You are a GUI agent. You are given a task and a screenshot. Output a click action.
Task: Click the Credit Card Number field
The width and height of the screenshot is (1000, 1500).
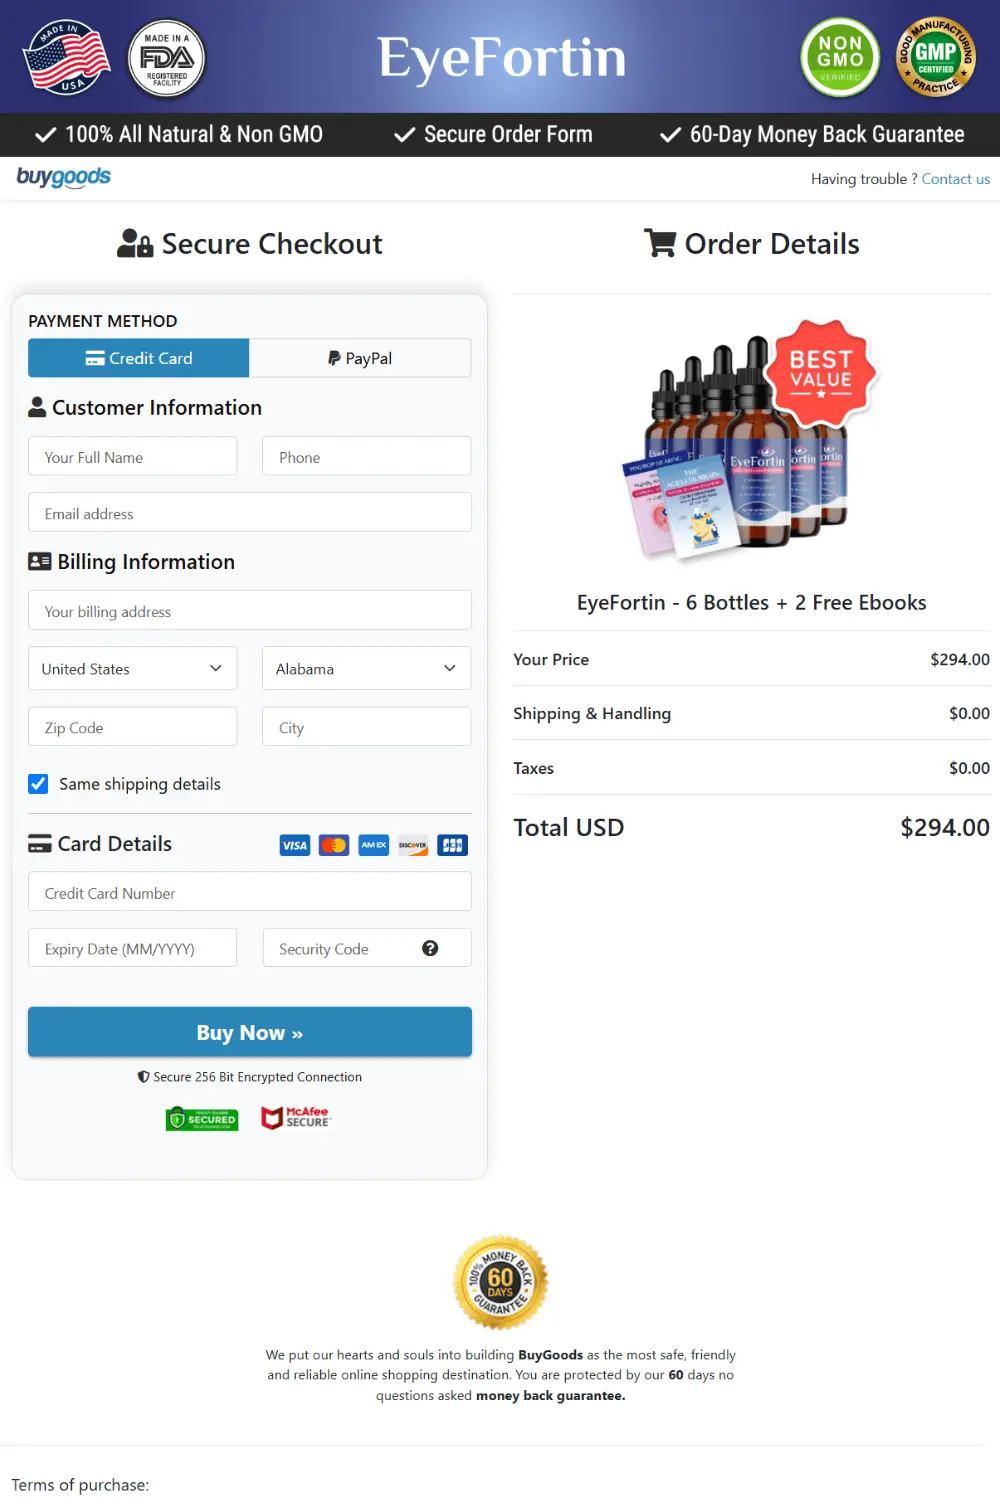pos(250,892)
